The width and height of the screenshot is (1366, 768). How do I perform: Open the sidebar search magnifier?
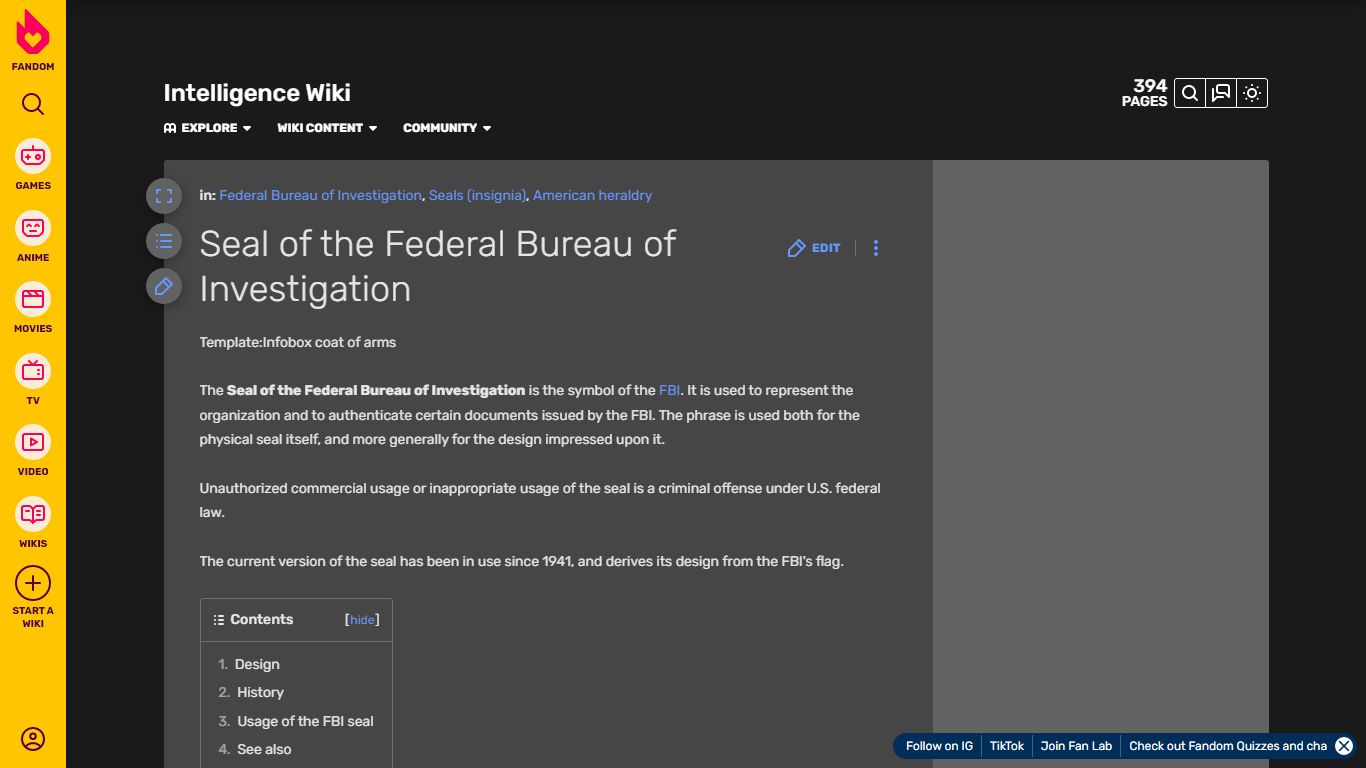point(33,104)
